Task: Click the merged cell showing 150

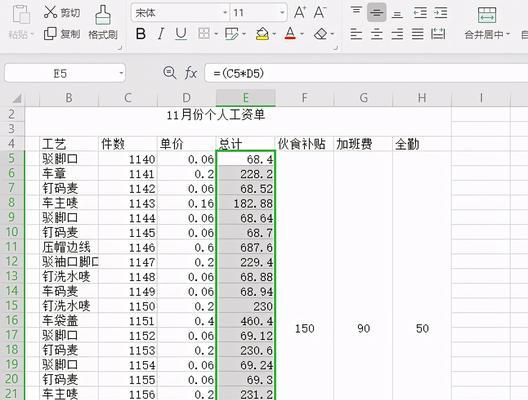Action: pyautogui.click(x=304, y=328)
